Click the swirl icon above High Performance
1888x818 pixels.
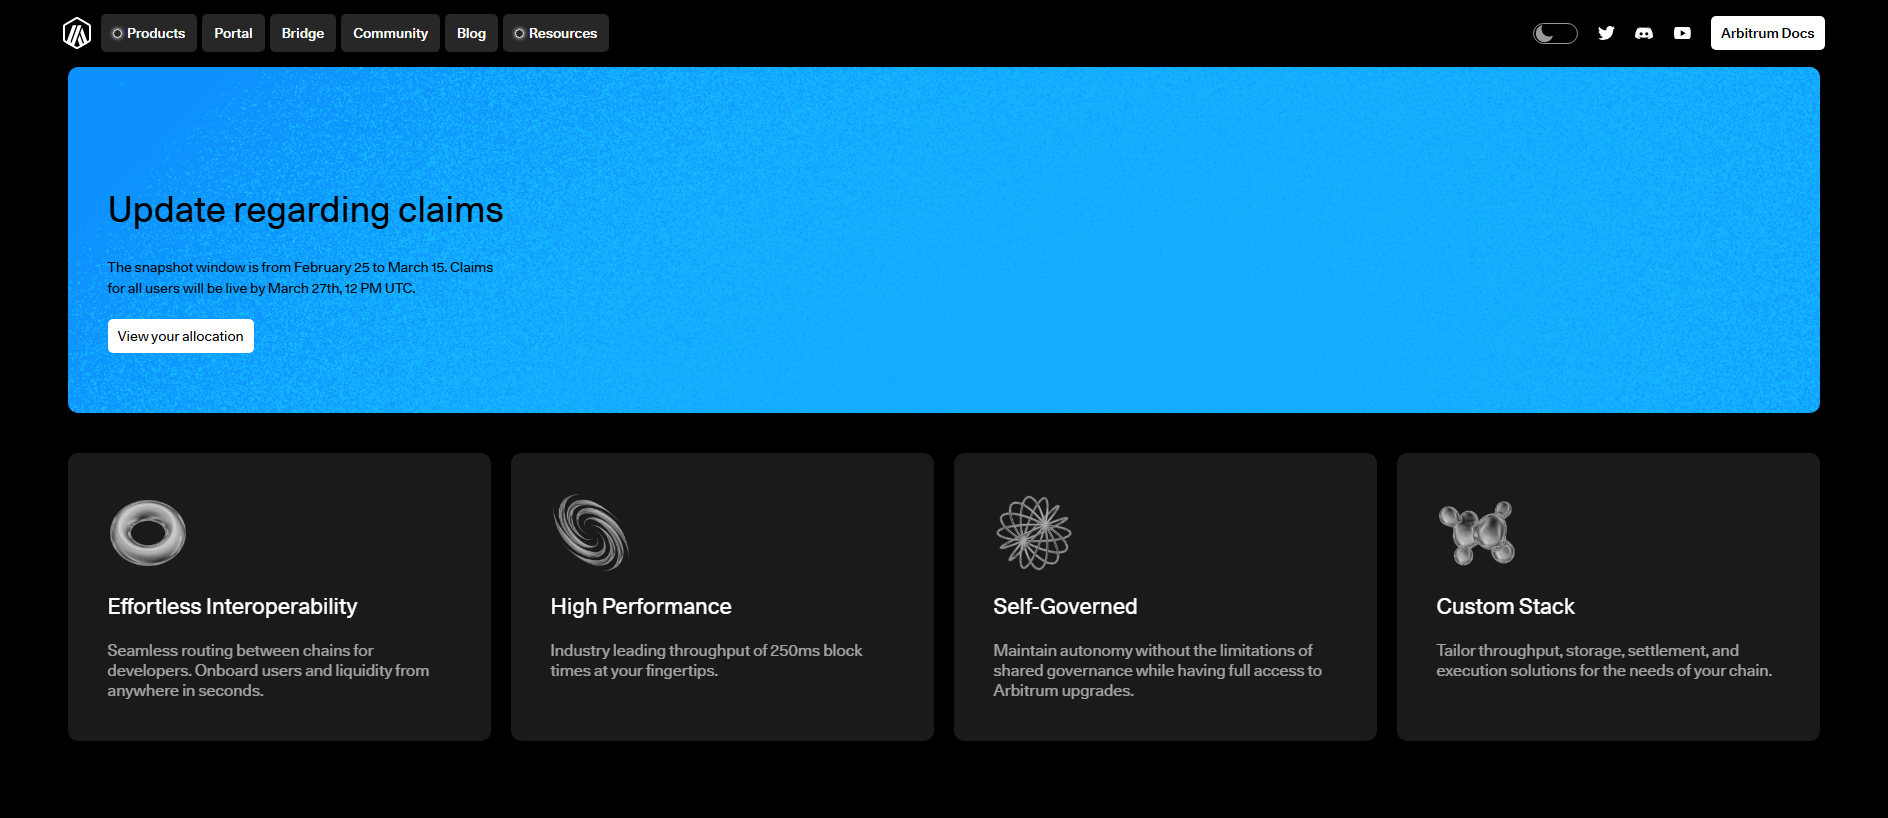click(x=591, y=532)
